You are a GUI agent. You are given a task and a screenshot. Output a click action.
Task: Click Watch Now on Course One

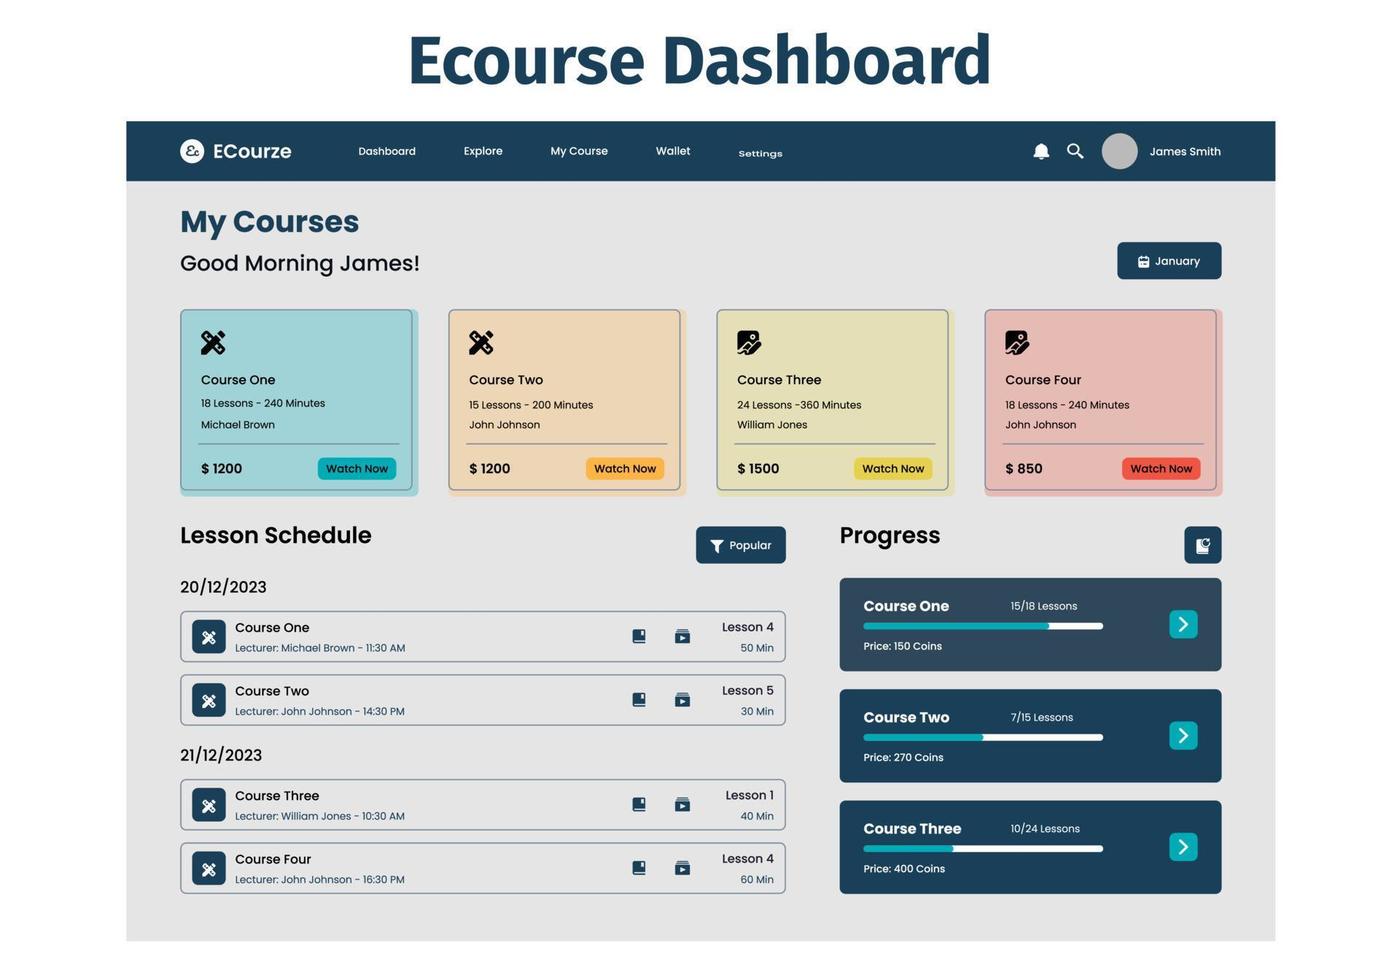[357, 468]
